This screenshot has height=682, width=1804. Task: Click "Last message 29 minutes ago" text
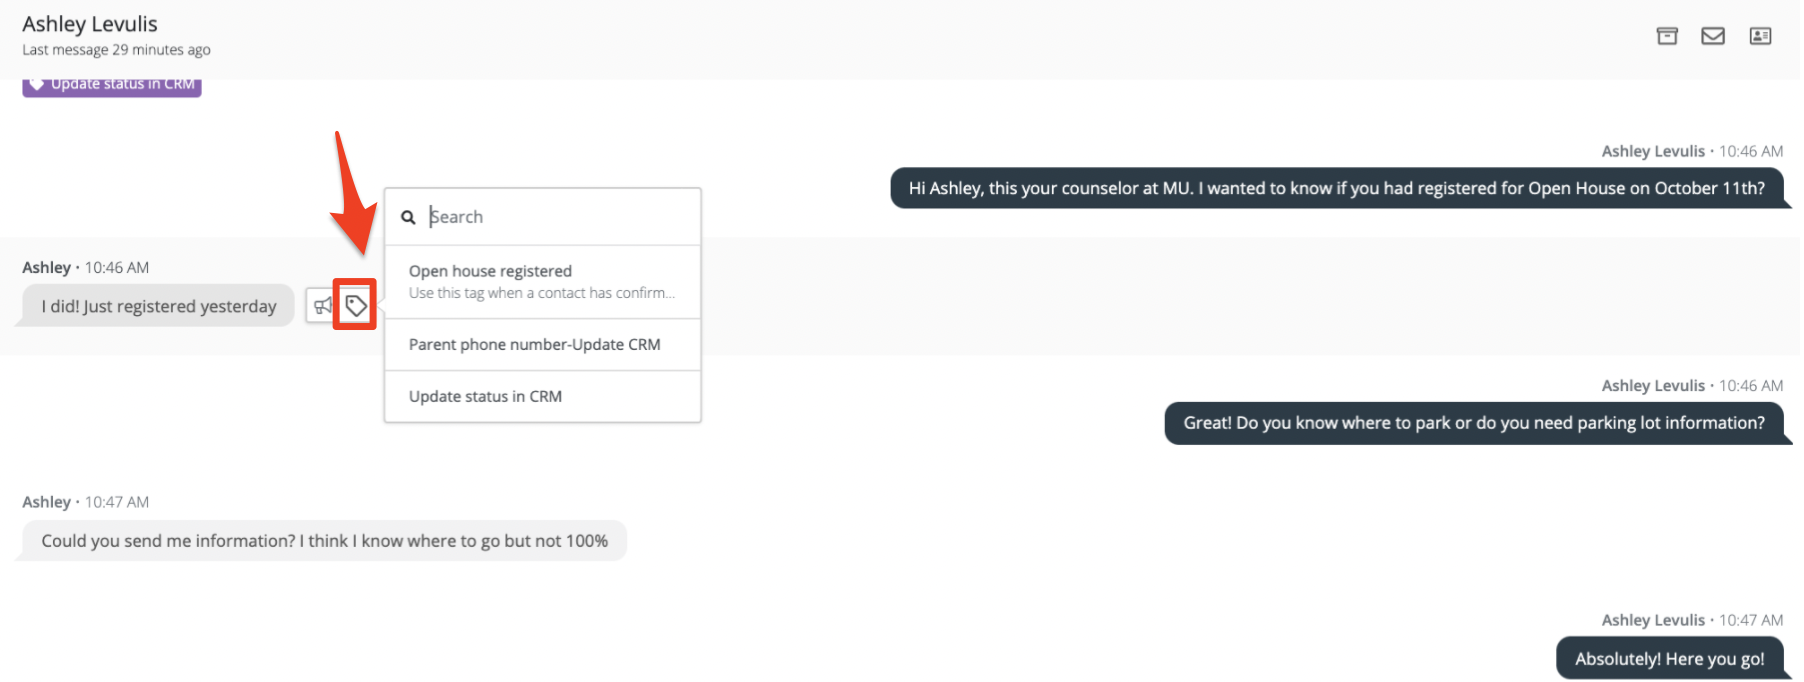pos(116,50)
